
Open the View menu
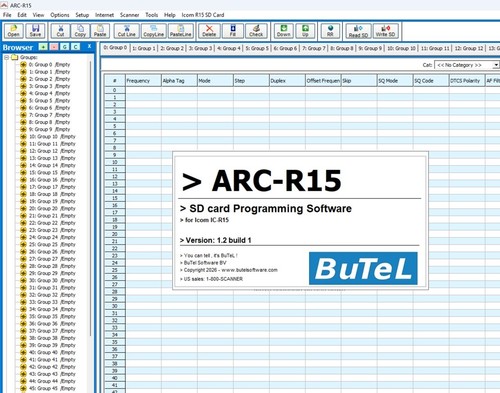(38, 15)
